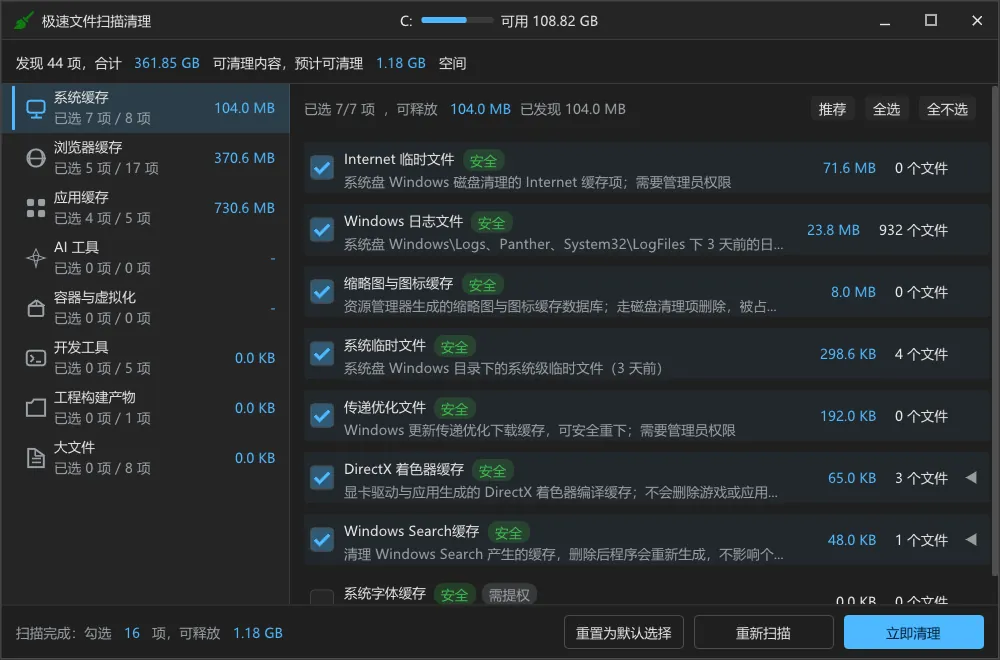This screenshot has width=1000, height=660.
Task: Uncheck the DirectX 着色器缓存 checkbox
Action: tap(322, 478)
